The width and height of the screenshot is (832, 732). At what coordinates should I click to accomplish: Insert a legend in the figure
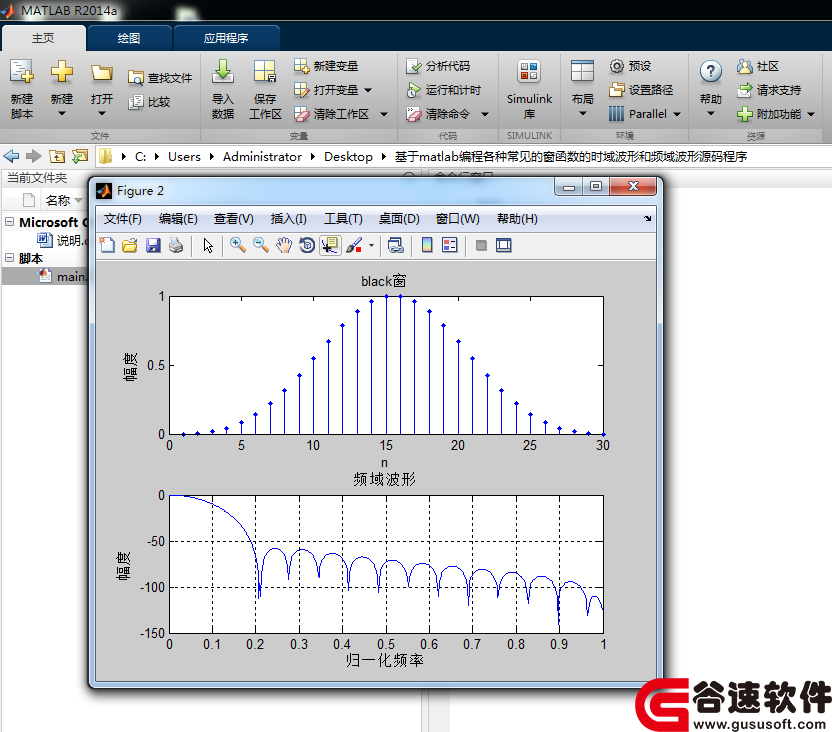coord(449,245)
